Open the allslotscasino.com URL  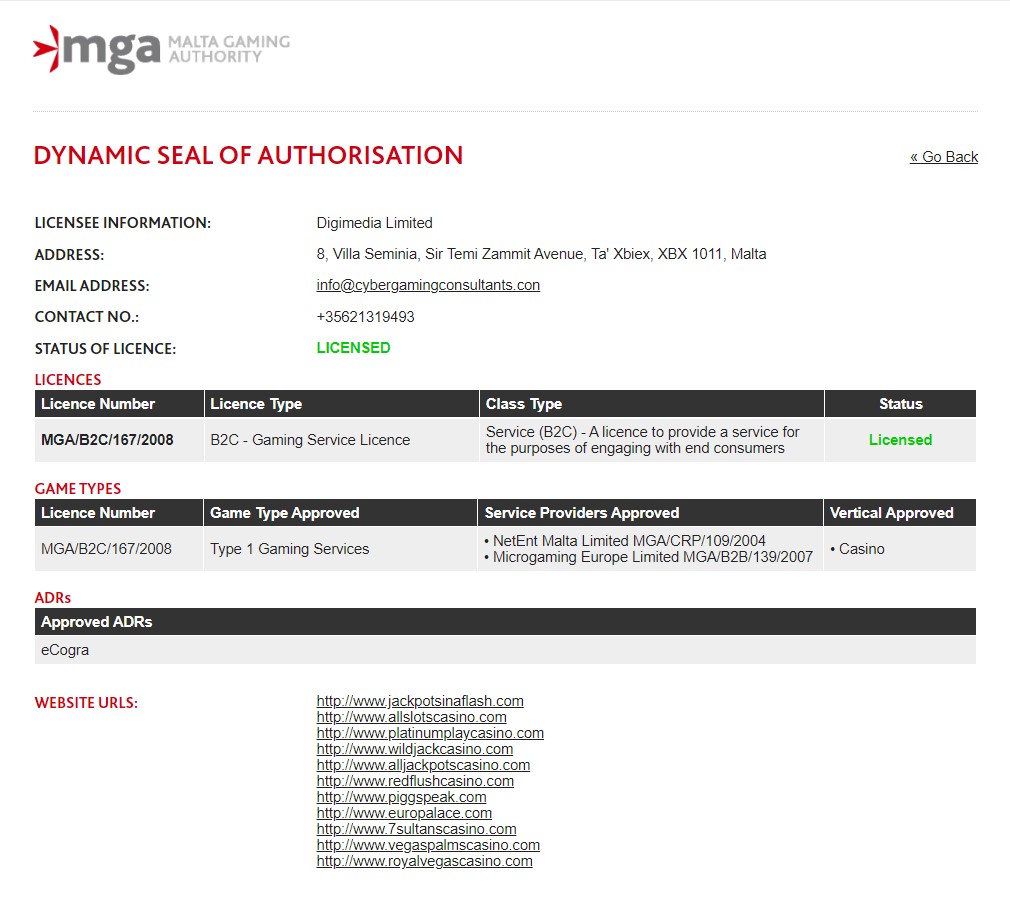411,717
